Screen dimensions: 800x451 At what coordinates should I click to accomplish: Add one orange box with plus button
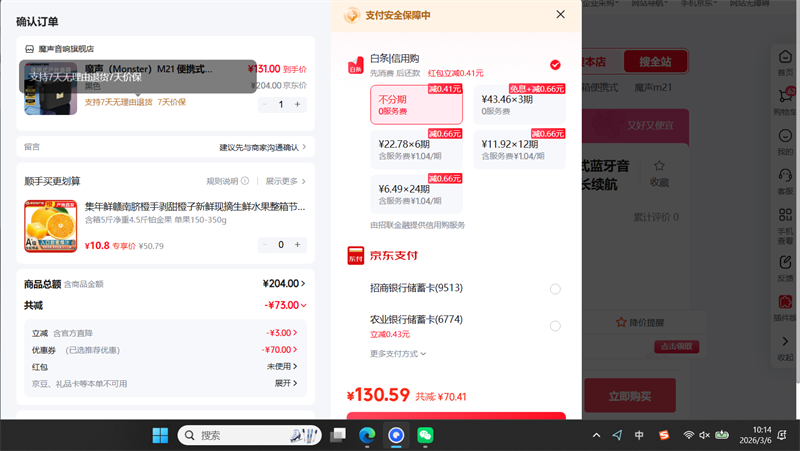(298, 244)
